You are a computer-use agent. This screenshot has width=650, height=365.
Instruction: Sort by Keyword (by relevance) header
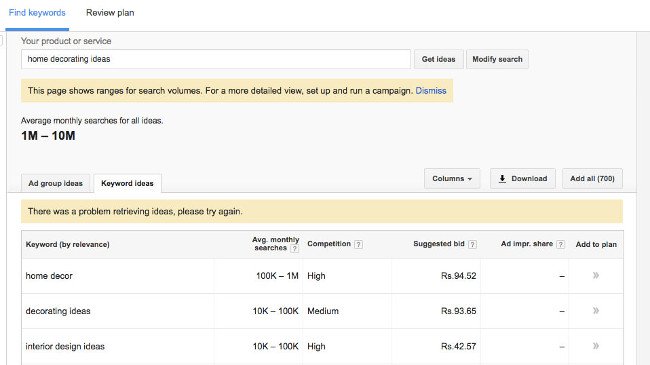[x=68, y=244]
